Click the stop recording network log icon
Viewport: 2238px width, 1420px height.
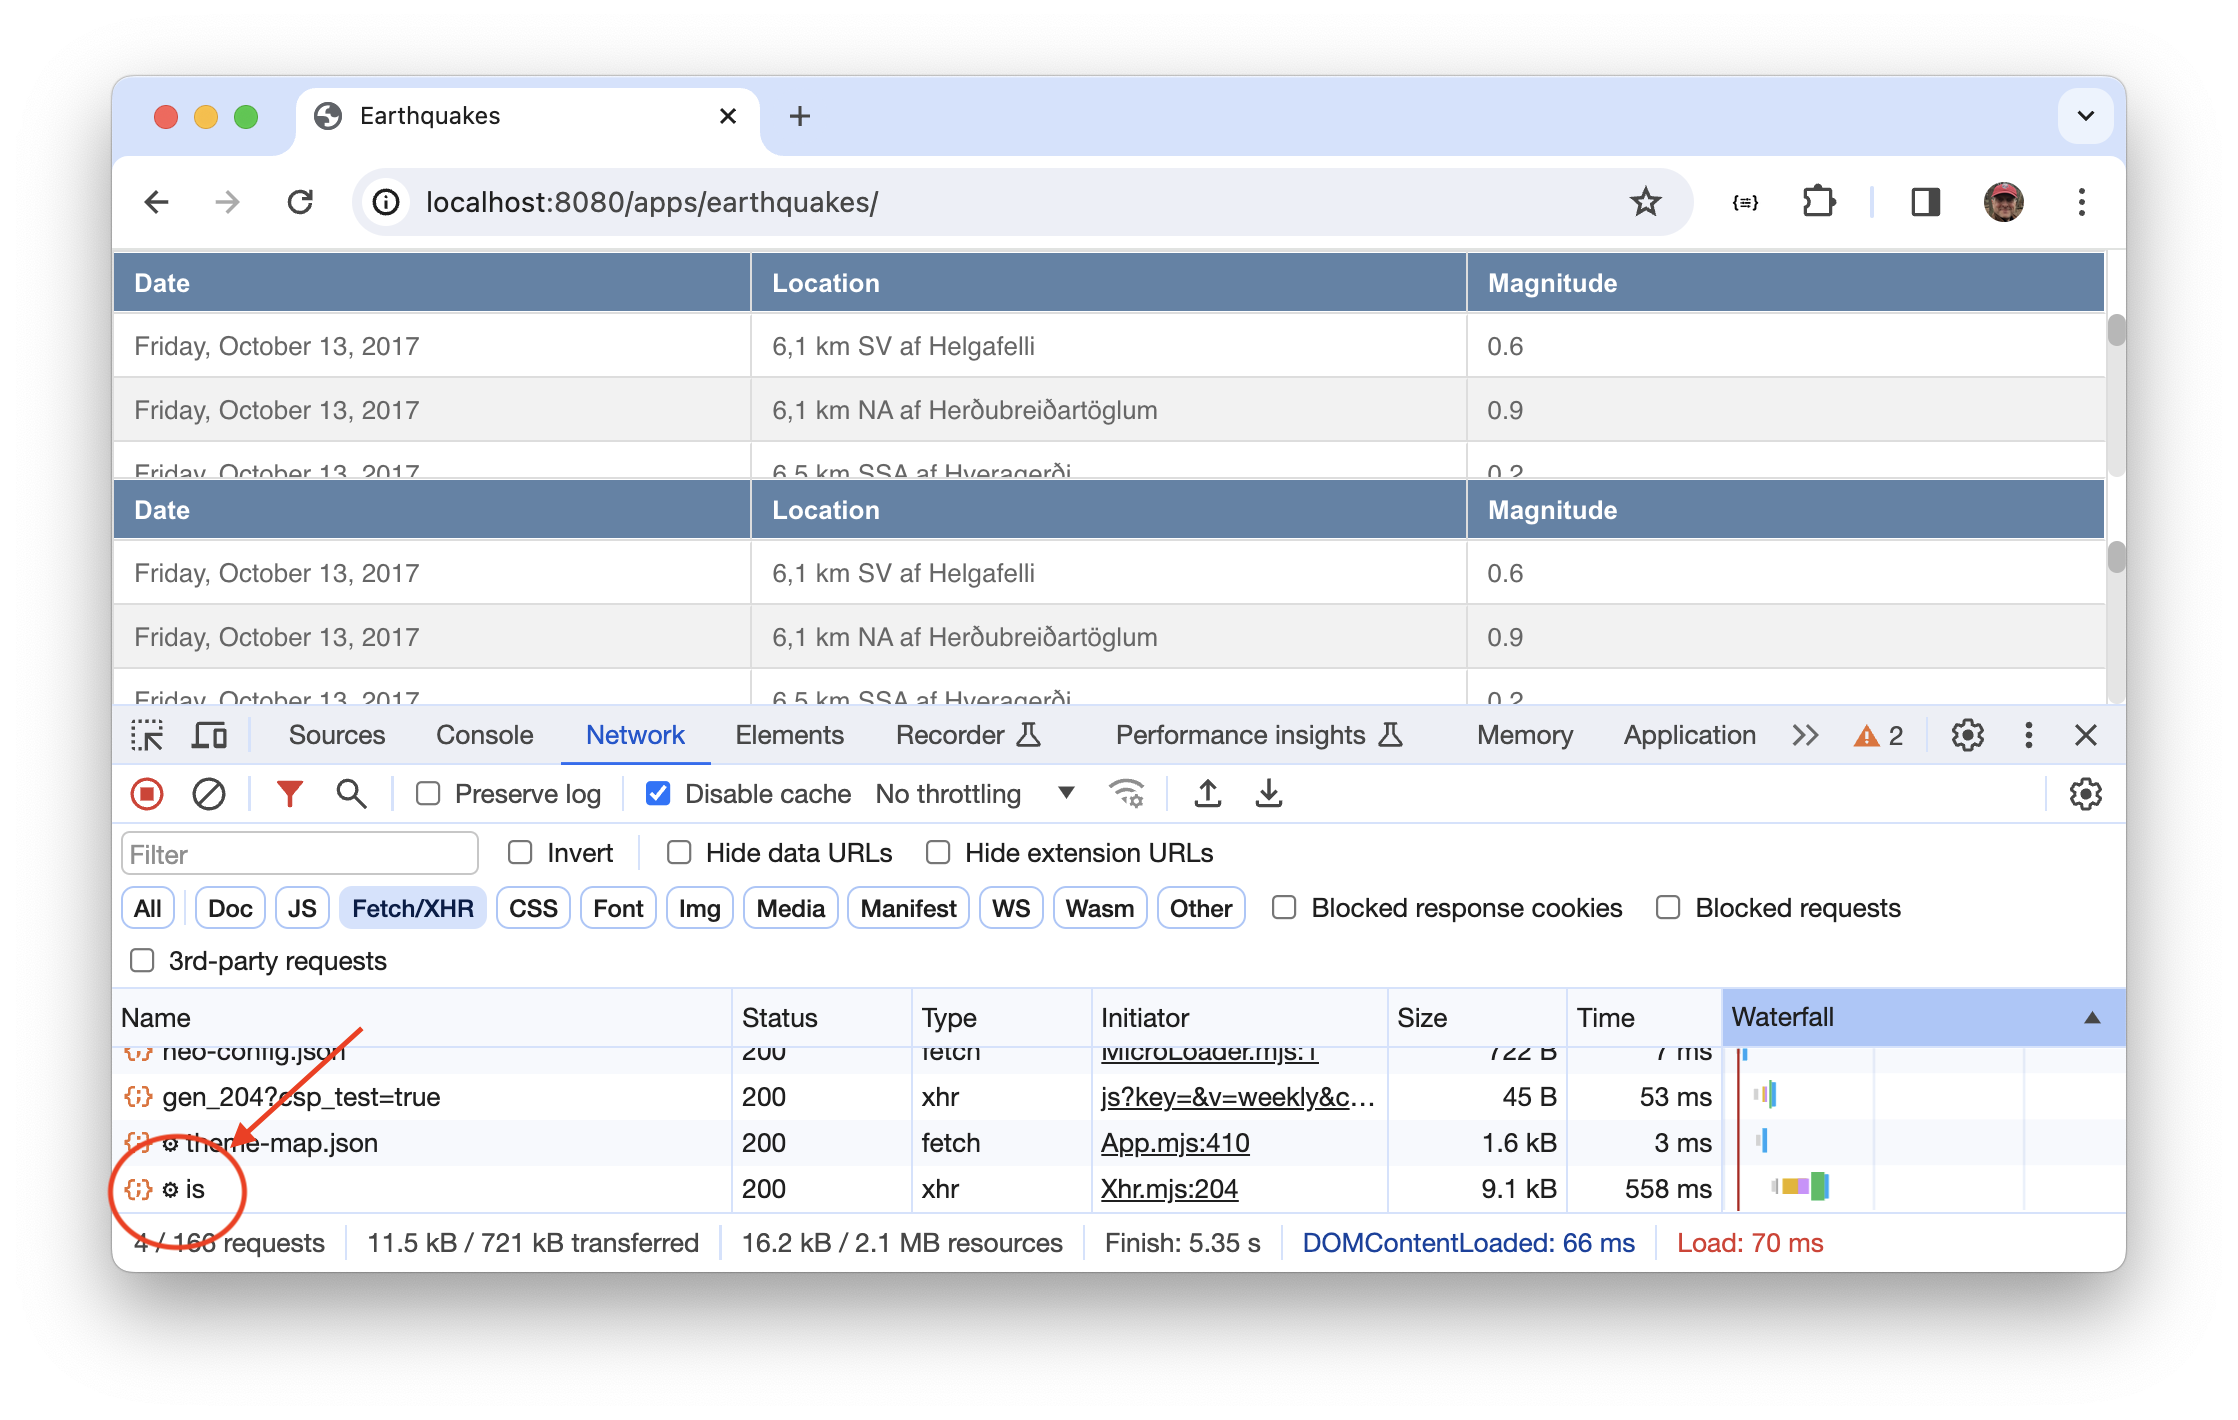click(147, 794)
